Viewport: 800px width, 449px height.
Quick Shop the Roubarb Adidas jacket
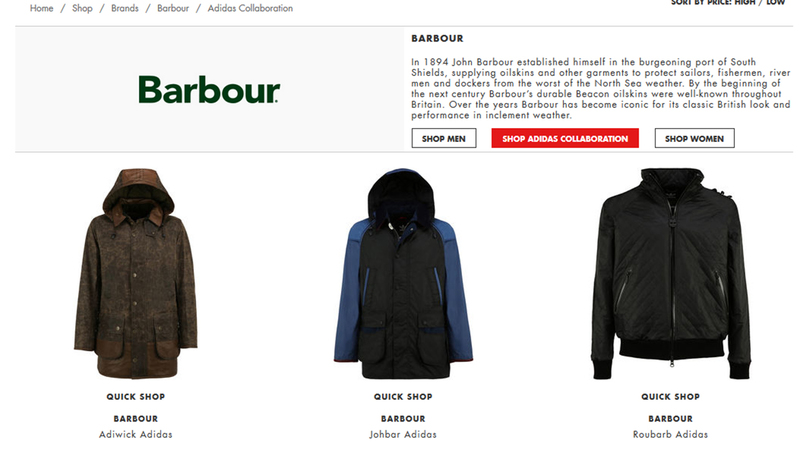(x=670, y=396)
